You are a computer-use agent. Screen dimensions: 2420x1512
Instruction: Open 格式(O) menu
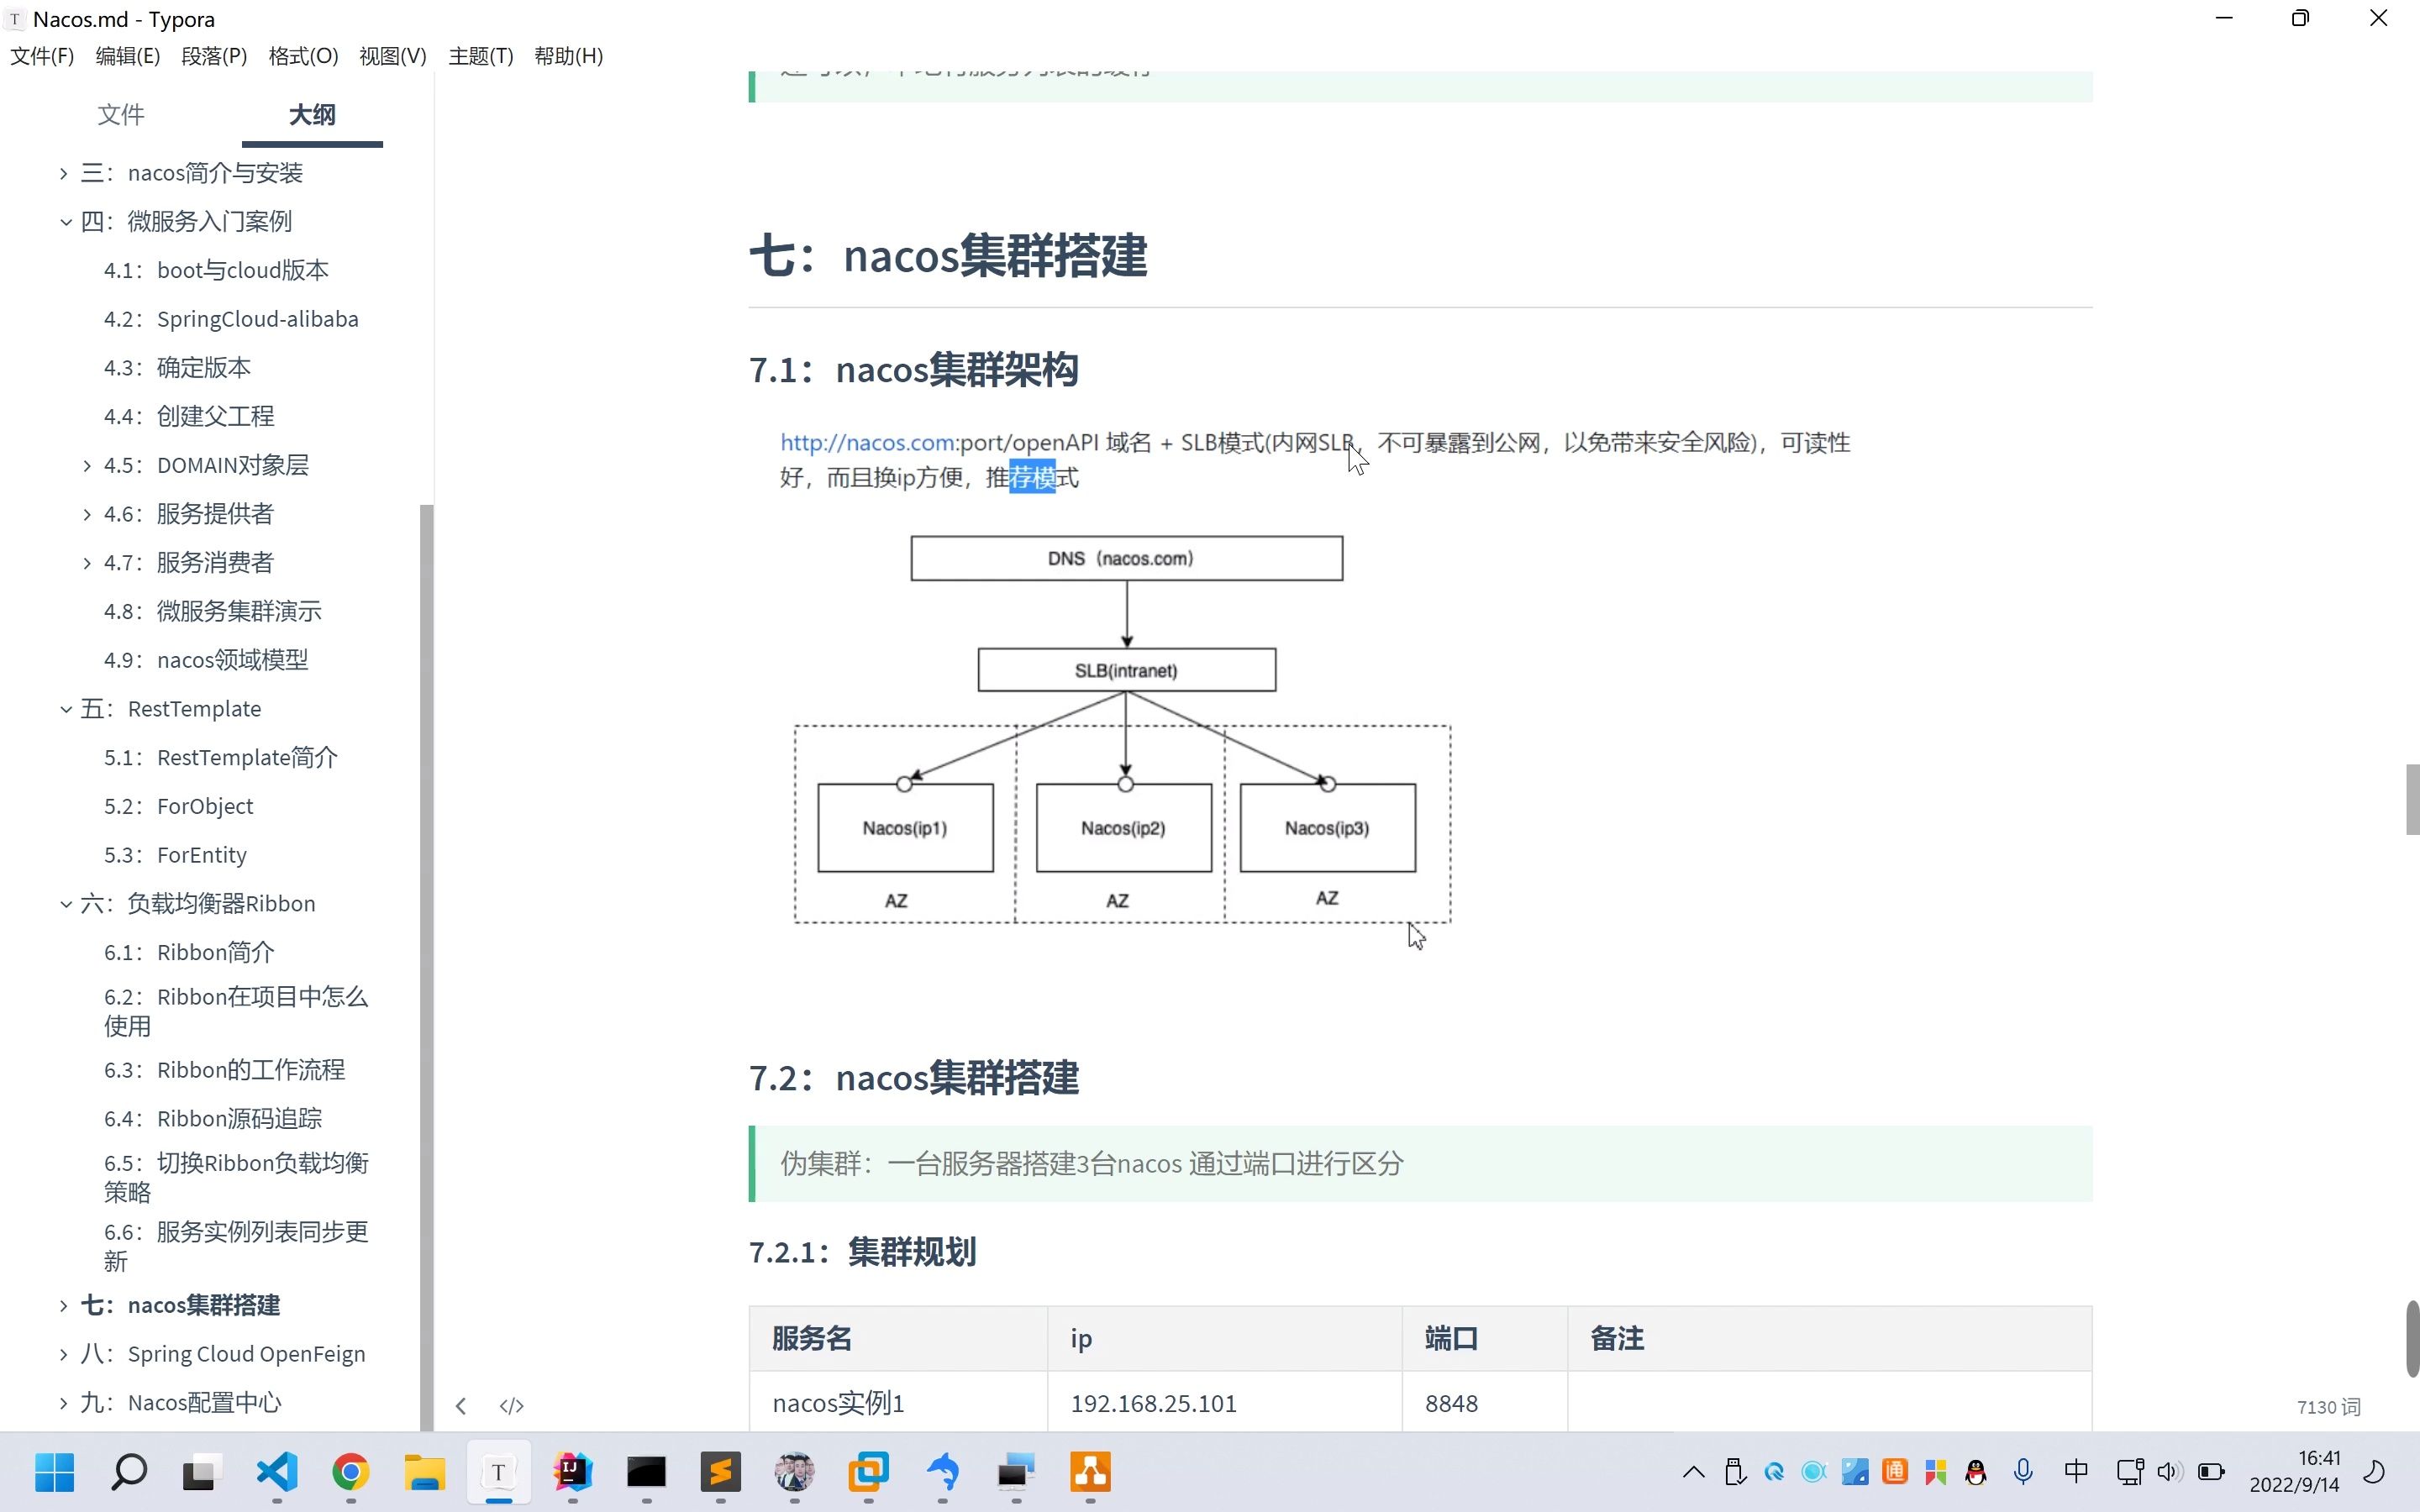pos(303,56)
